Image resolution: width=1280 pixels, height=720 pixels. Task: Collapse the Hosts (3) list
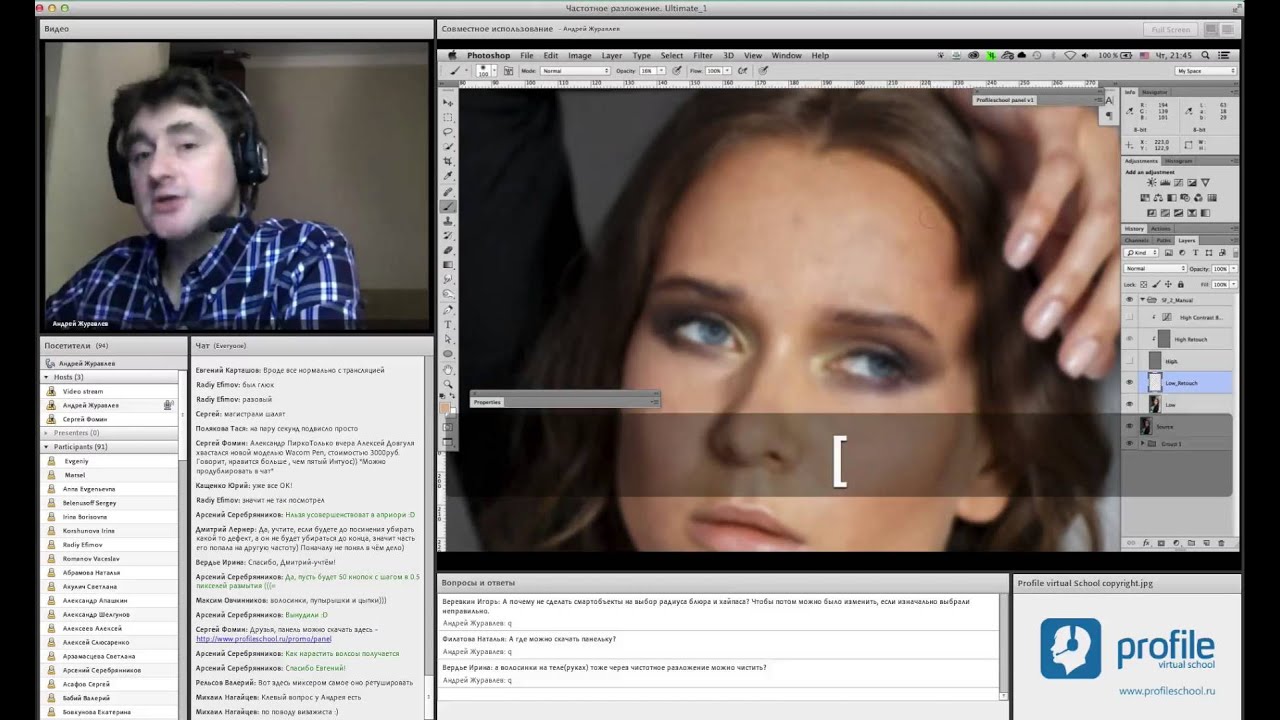(47, 377)
